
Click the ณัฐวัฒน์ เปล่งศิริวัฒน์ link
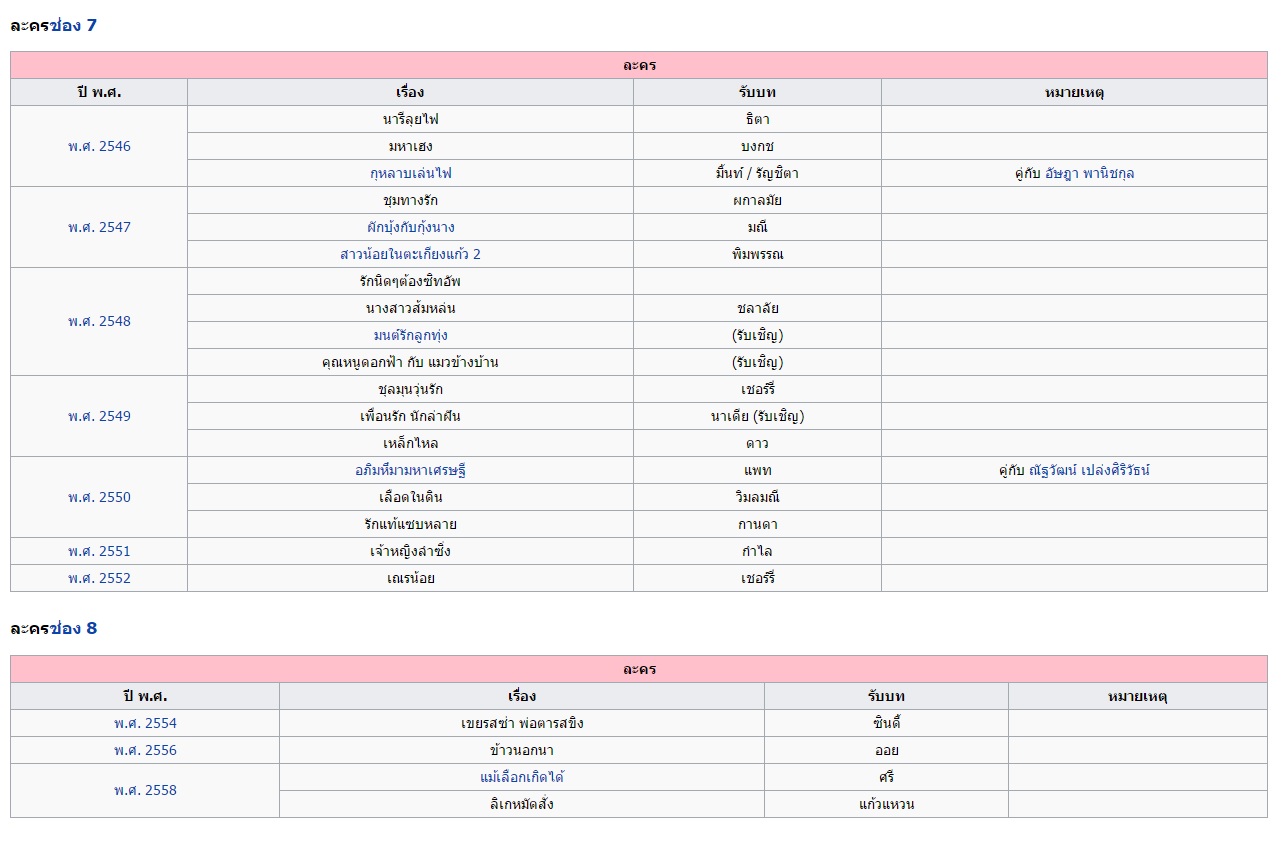[1089, 470]
